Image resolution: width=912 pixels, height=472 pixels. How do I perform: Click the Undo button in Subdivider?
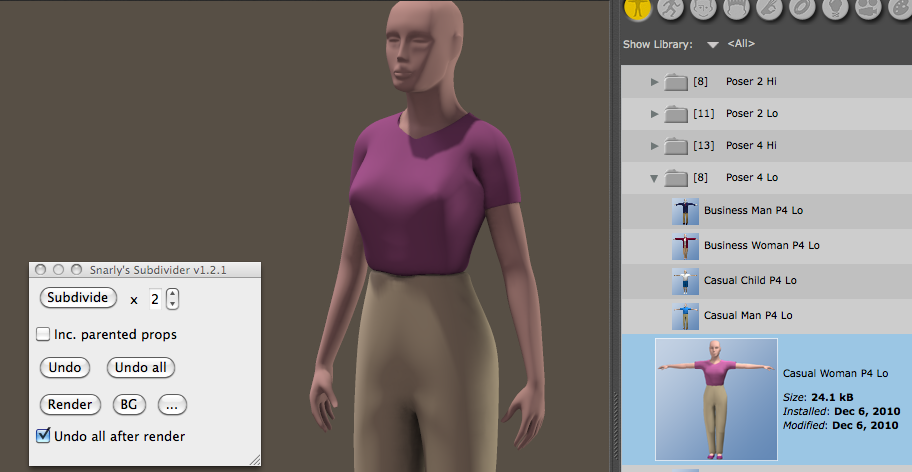pos(65,367)
